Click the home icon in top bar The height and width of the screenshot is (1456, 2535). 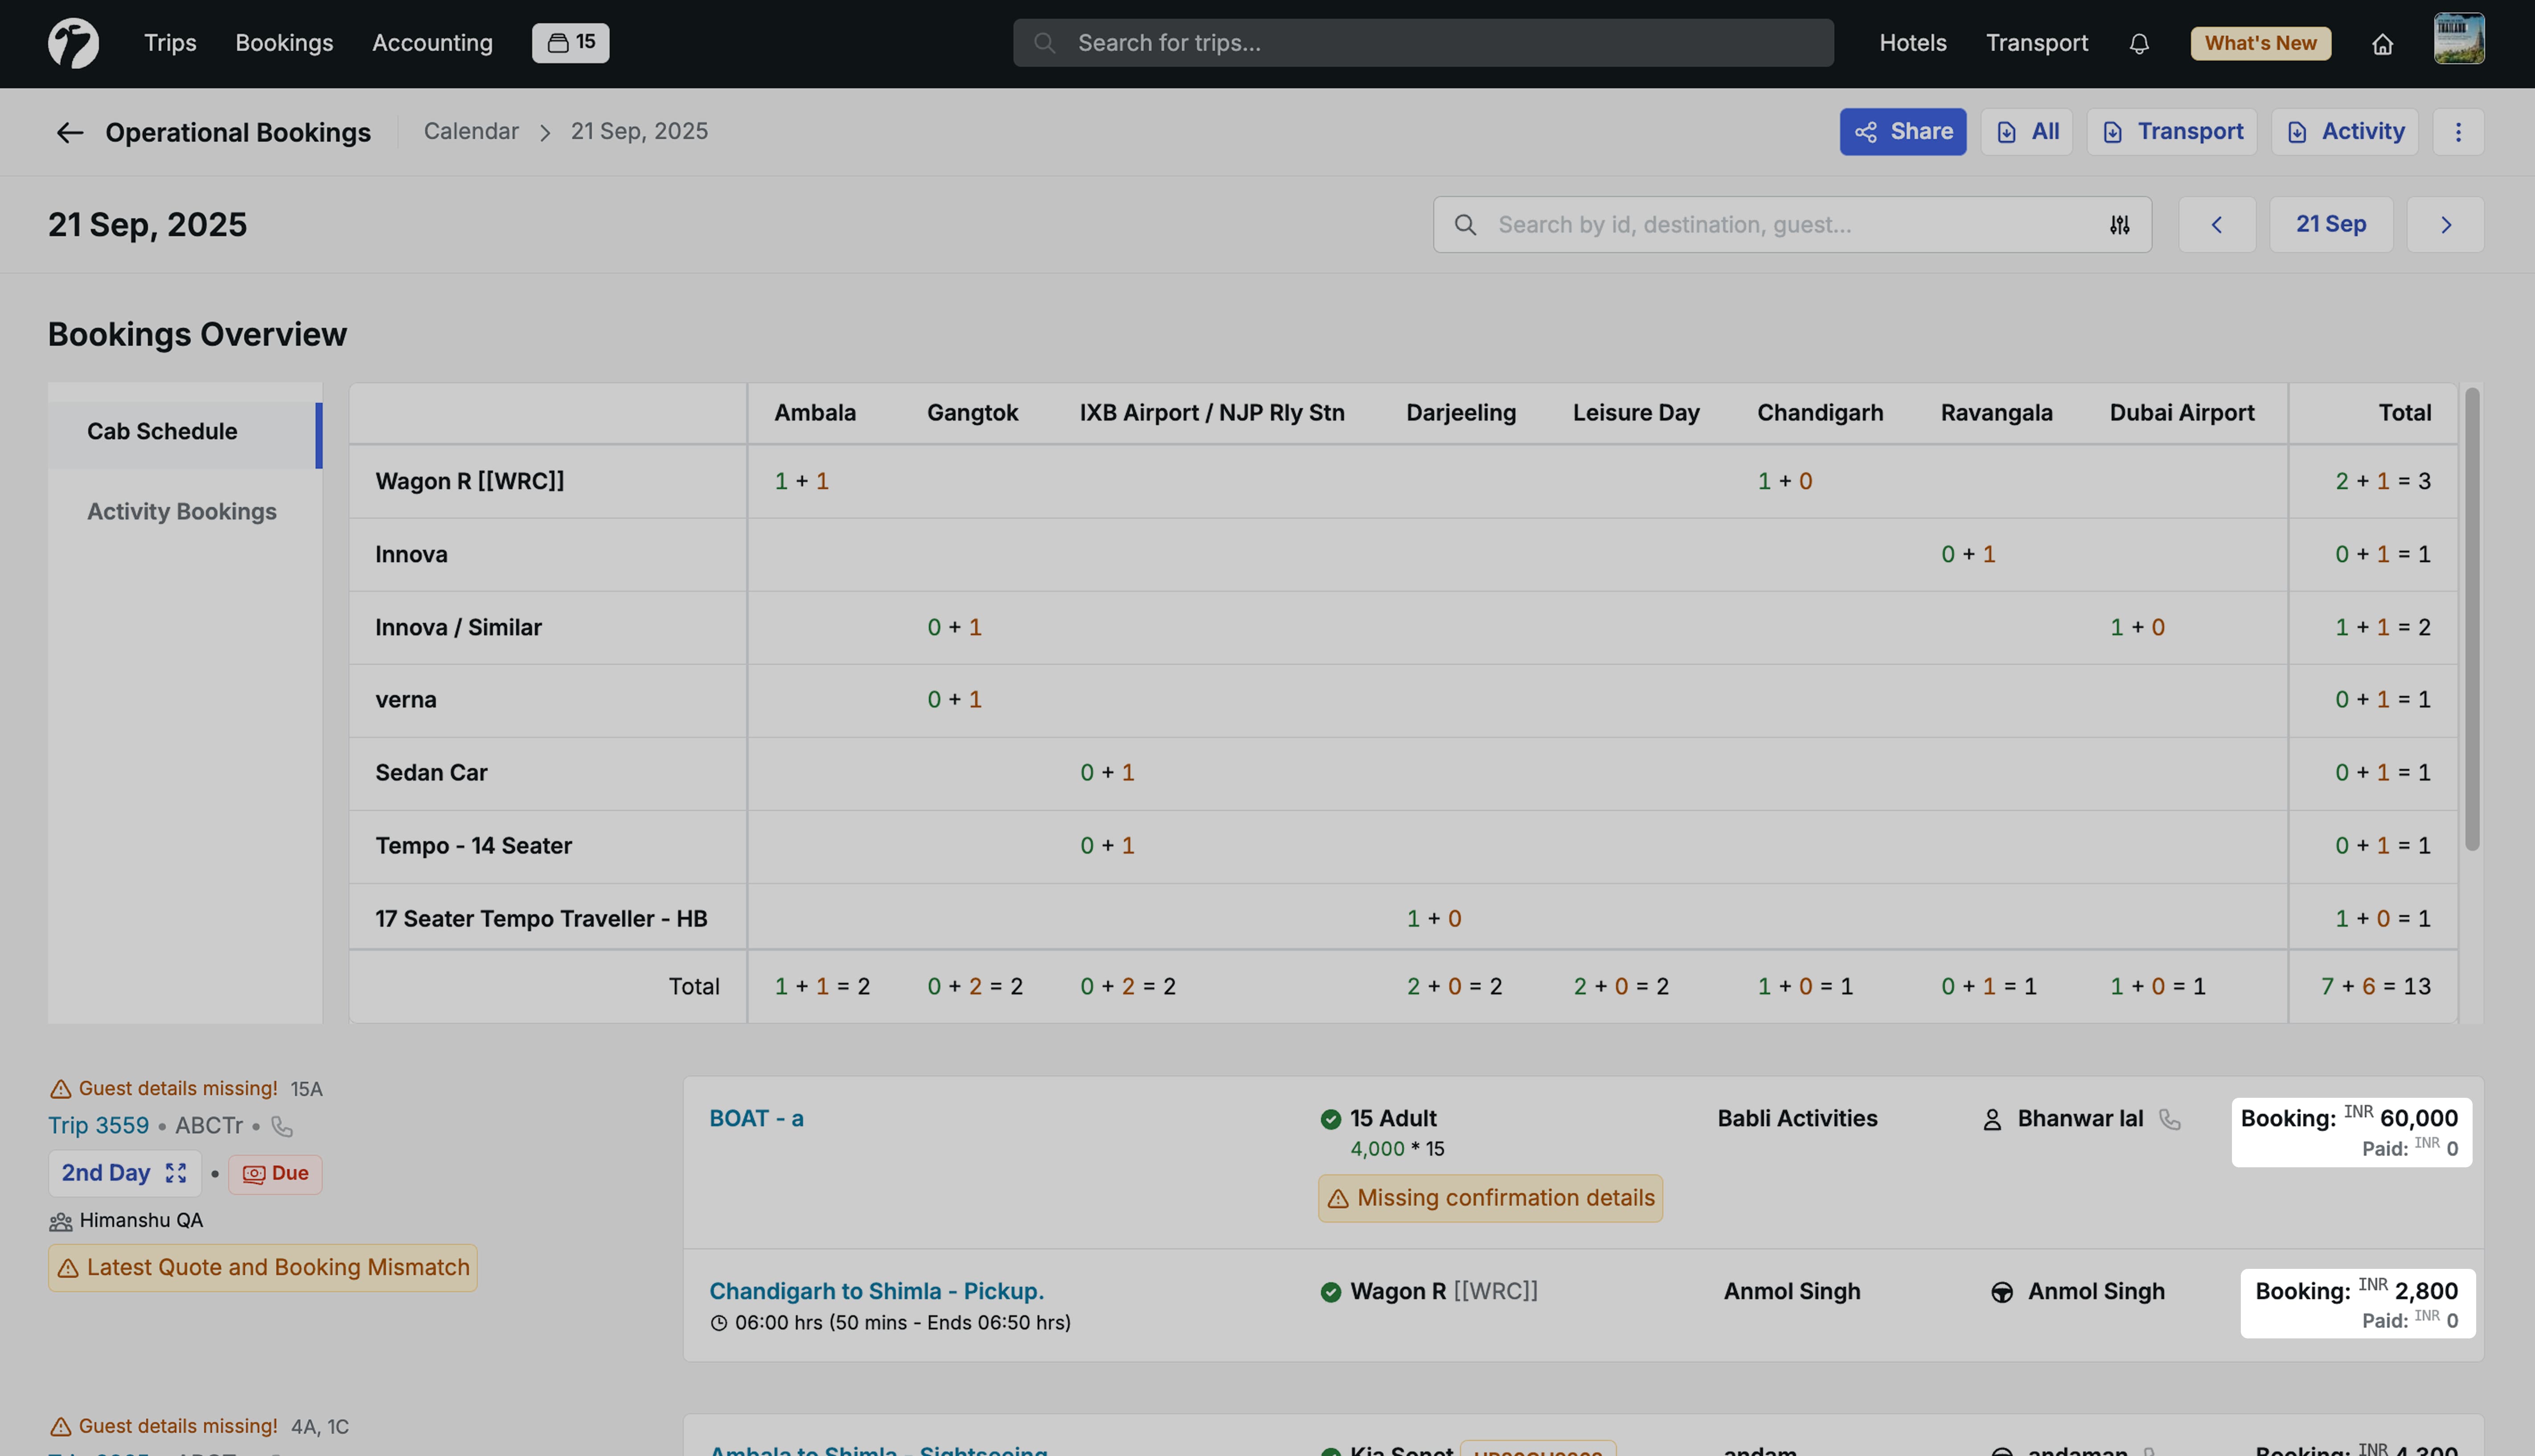pos(2383,43)
